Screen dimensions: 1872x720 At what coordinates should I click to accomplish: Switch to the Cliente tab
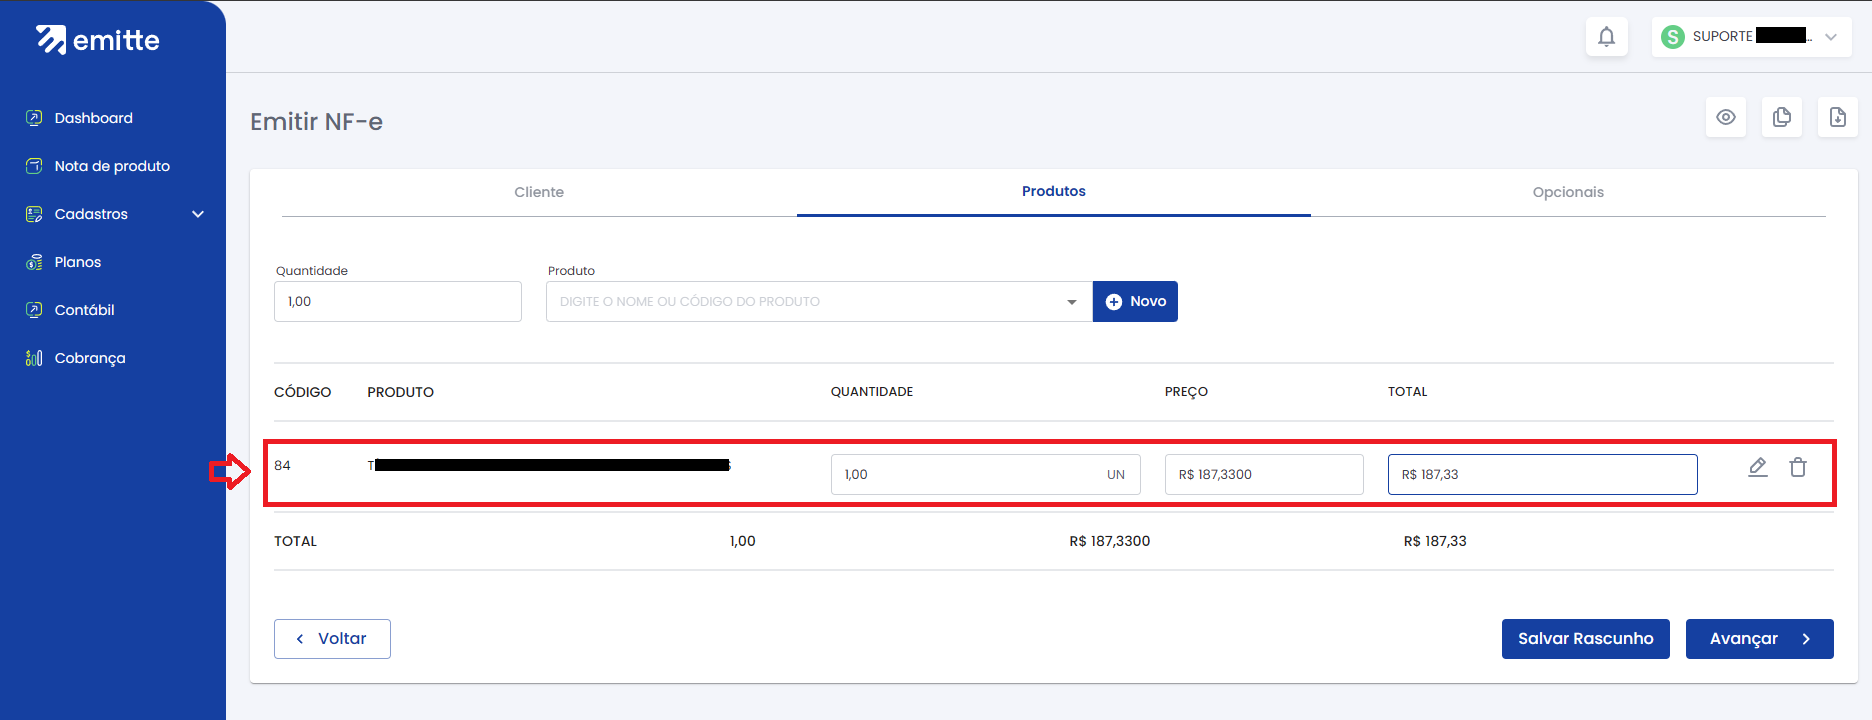pyautogui.click(x=539, y=192)
